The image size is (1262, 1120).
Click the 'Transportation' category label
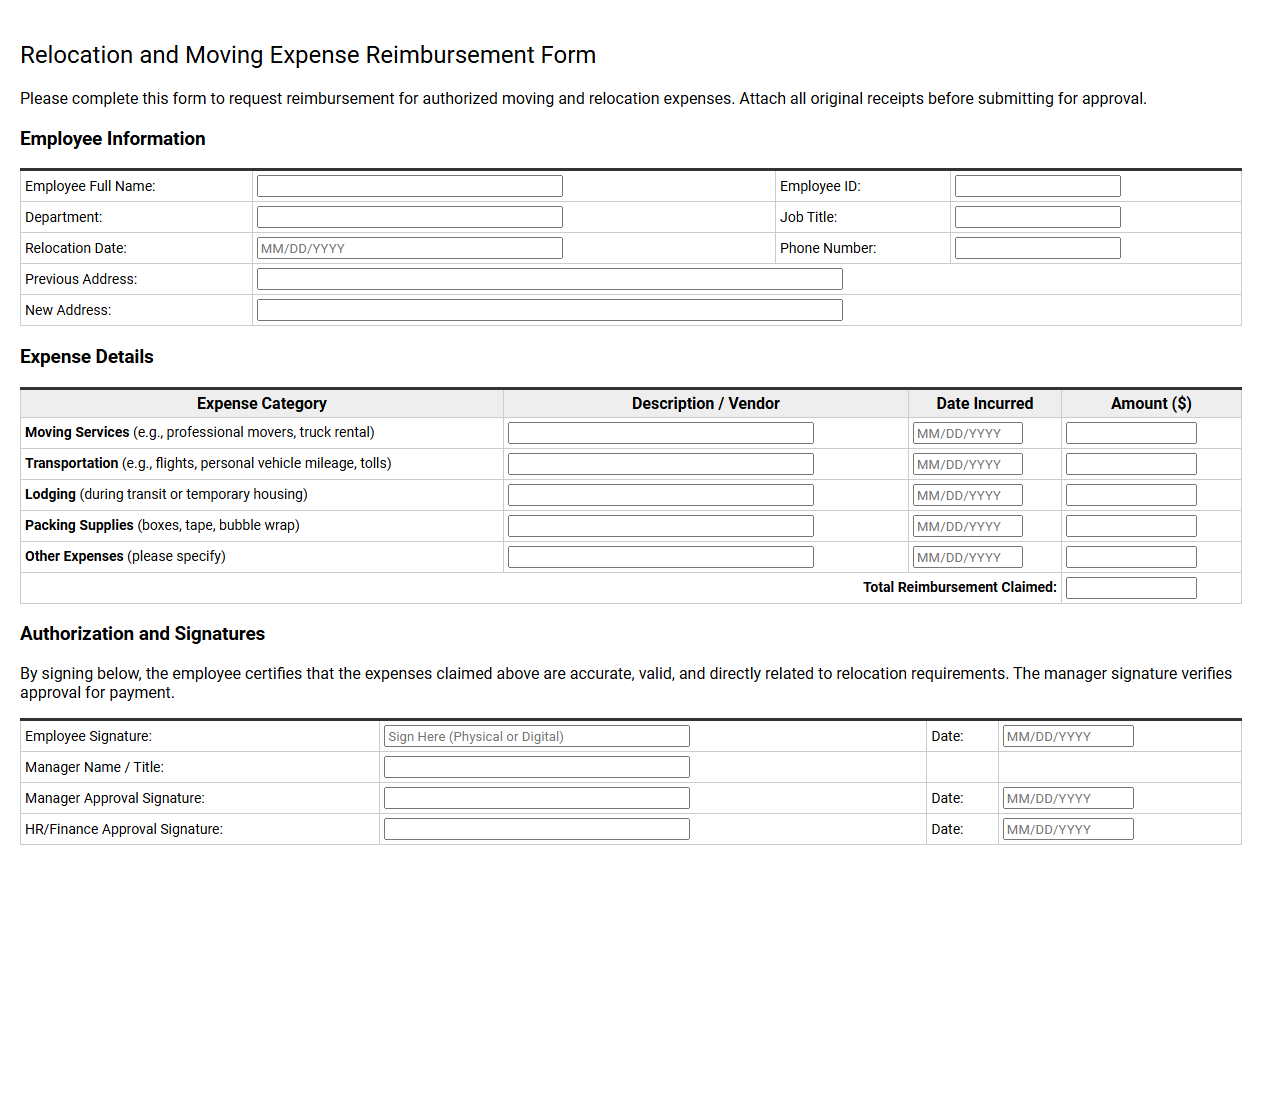coord(72,463)
